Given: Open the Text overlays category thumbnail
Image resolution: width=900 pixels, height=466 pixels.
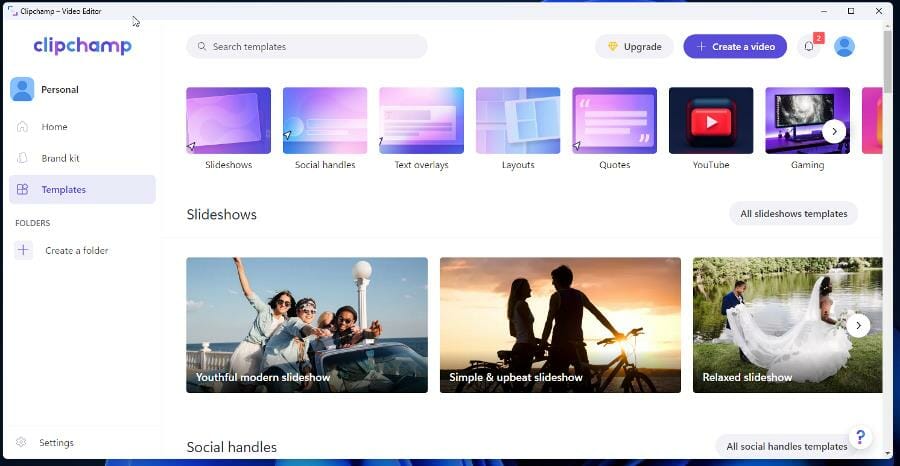Looking at the screenshot, I should pos(421,121).
